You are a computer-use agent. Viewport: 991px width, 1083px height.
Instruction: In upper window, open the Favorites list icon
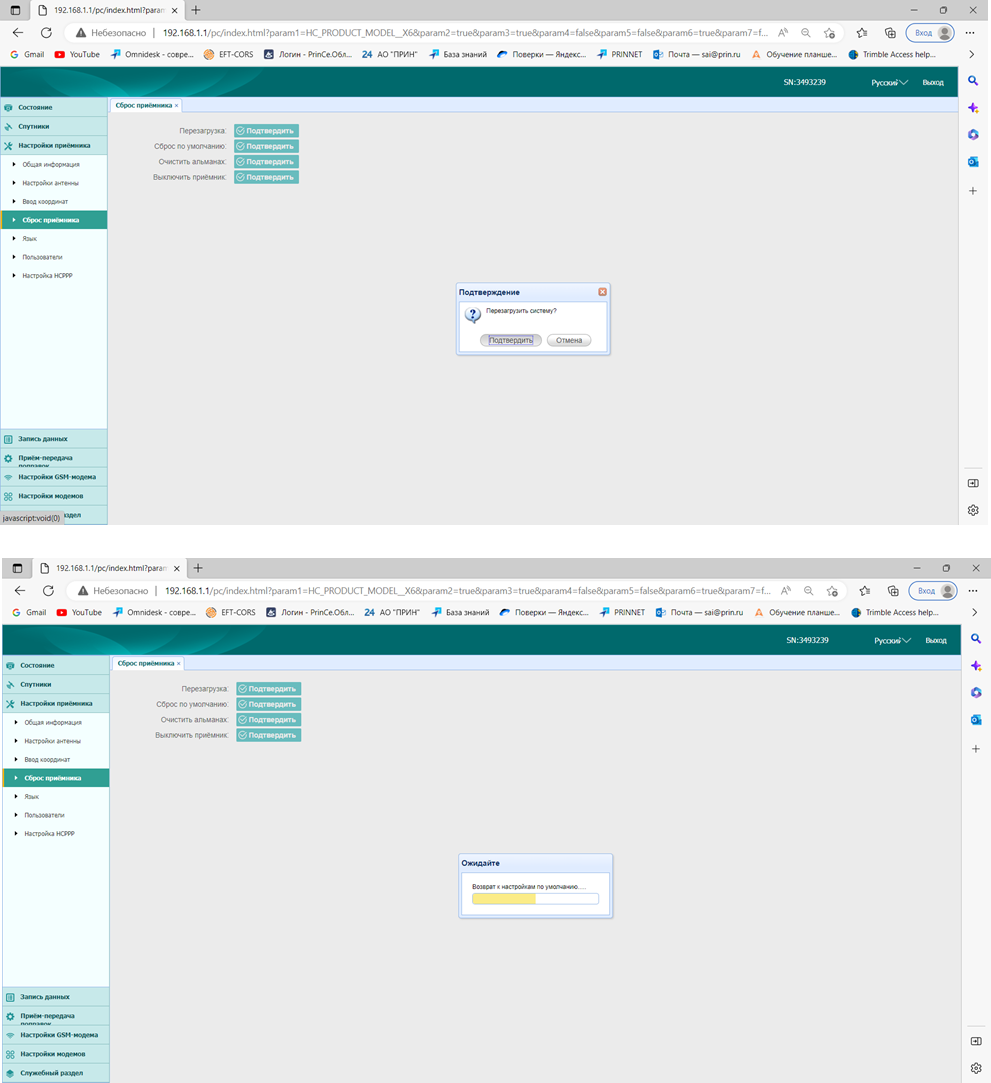[x=862, y=32]
